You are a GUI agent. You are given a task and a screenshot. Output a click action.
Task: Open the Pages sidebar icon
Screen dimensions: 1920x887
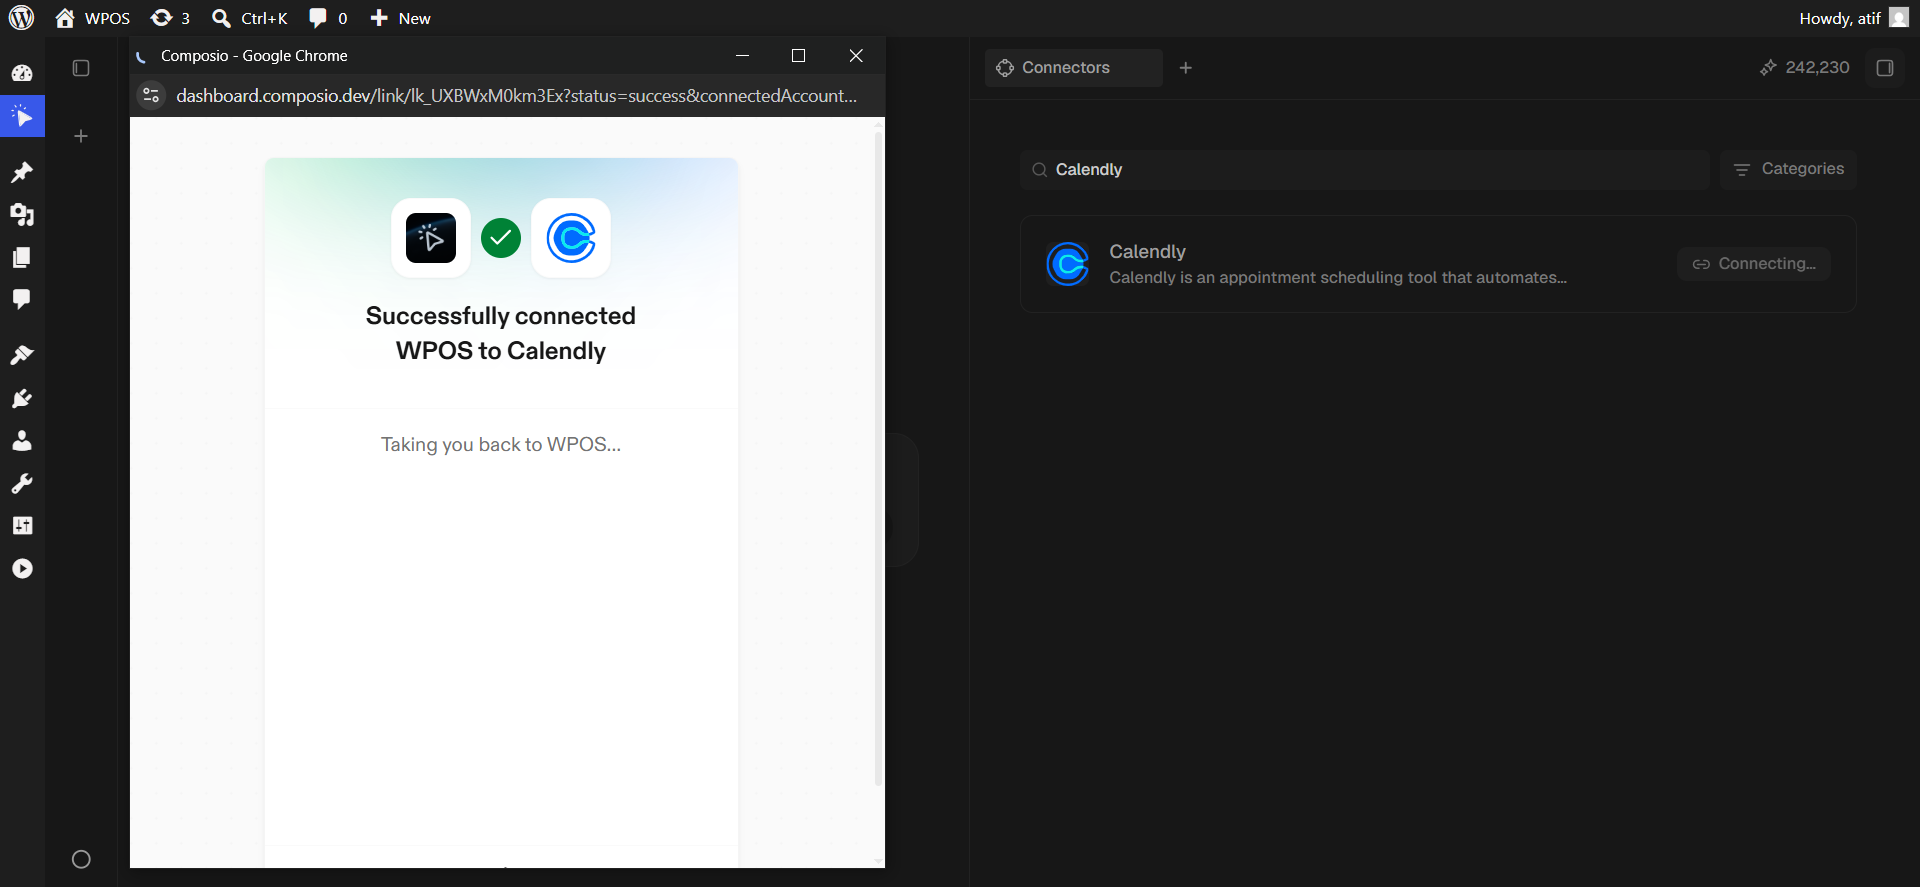pos(22,258)
